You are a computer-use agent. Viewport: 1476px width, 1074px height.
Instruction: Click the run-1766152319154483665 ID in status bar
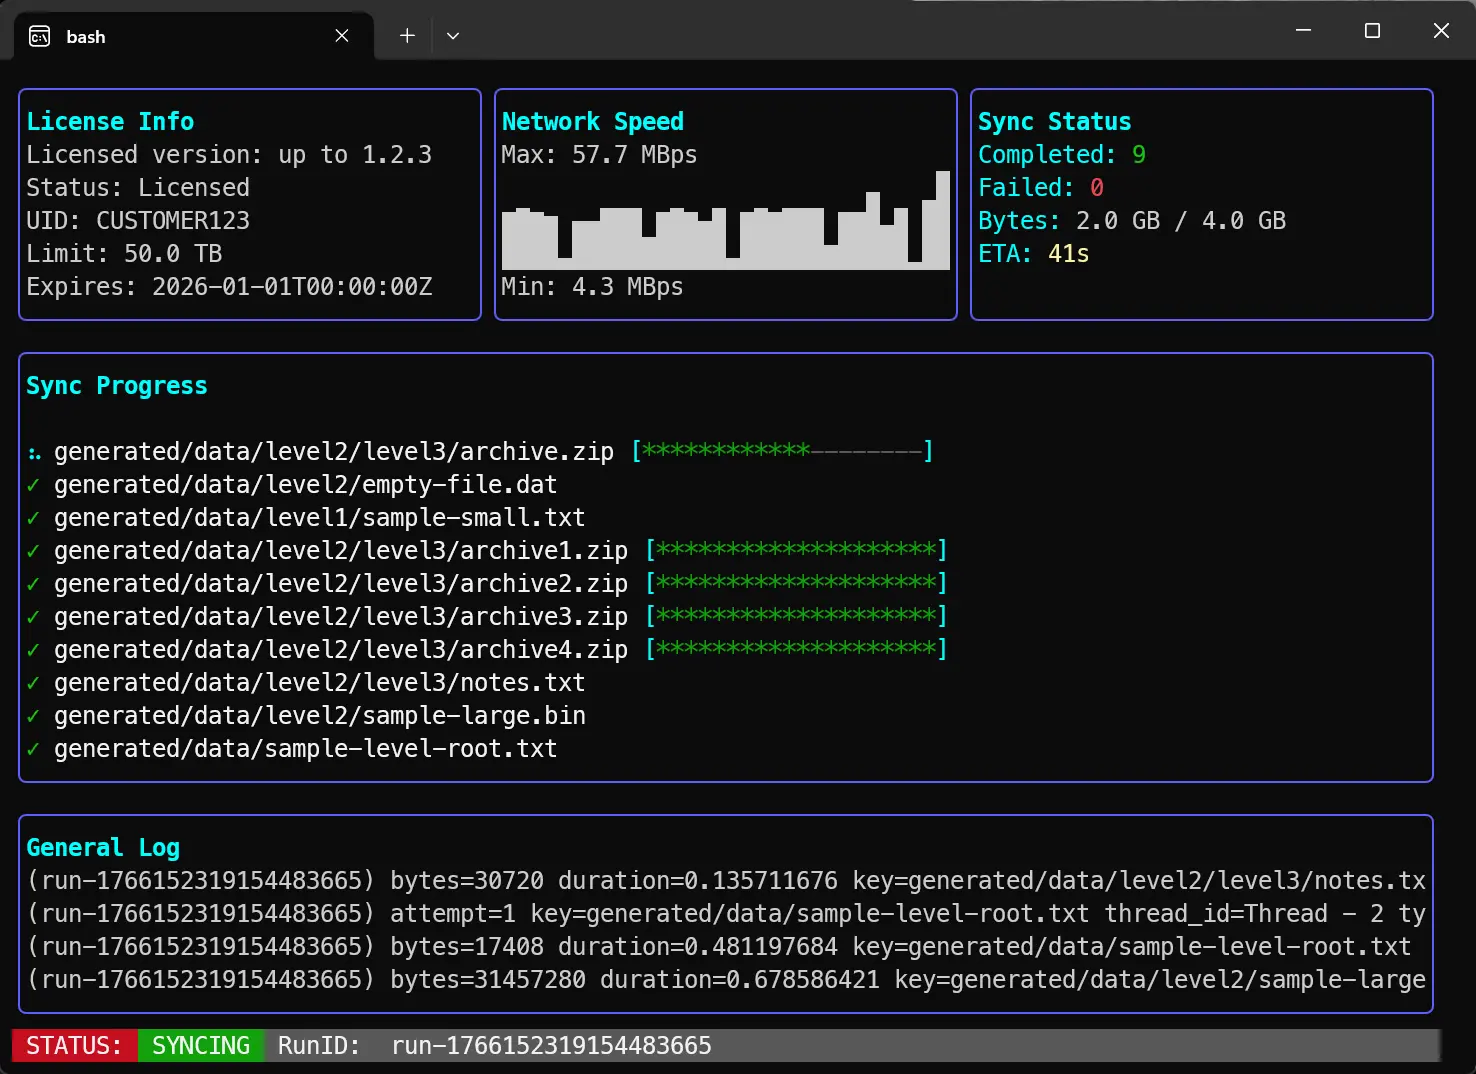coord(551,1045)
